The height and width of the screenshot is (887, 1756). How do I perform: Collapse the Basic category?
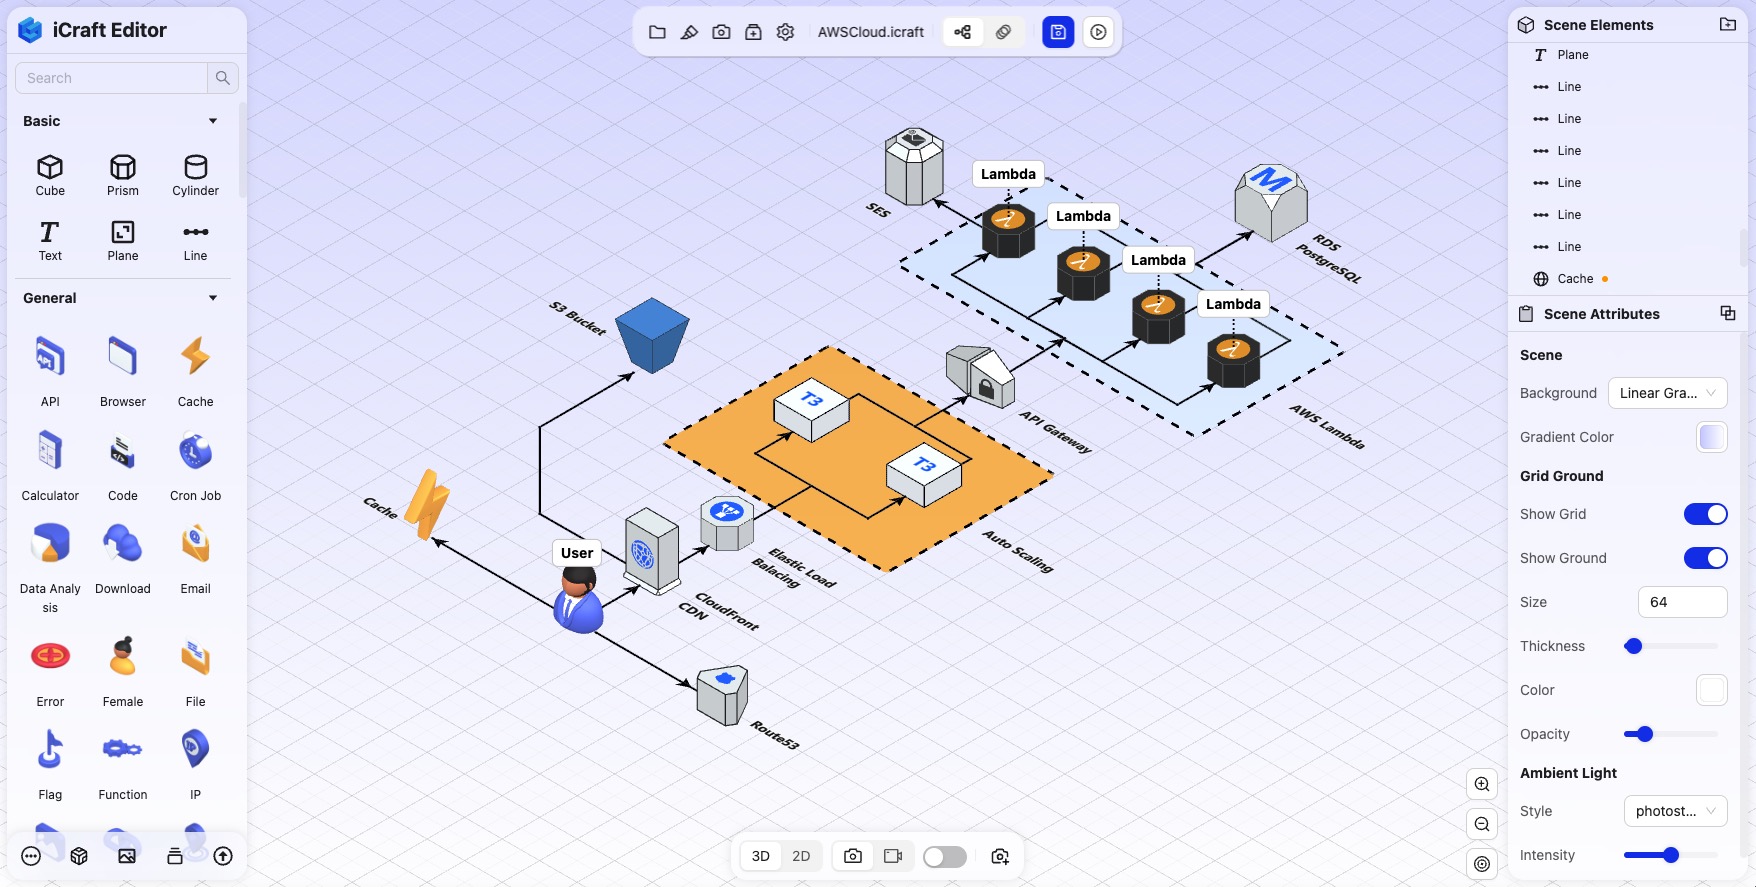tap(212, 121)
